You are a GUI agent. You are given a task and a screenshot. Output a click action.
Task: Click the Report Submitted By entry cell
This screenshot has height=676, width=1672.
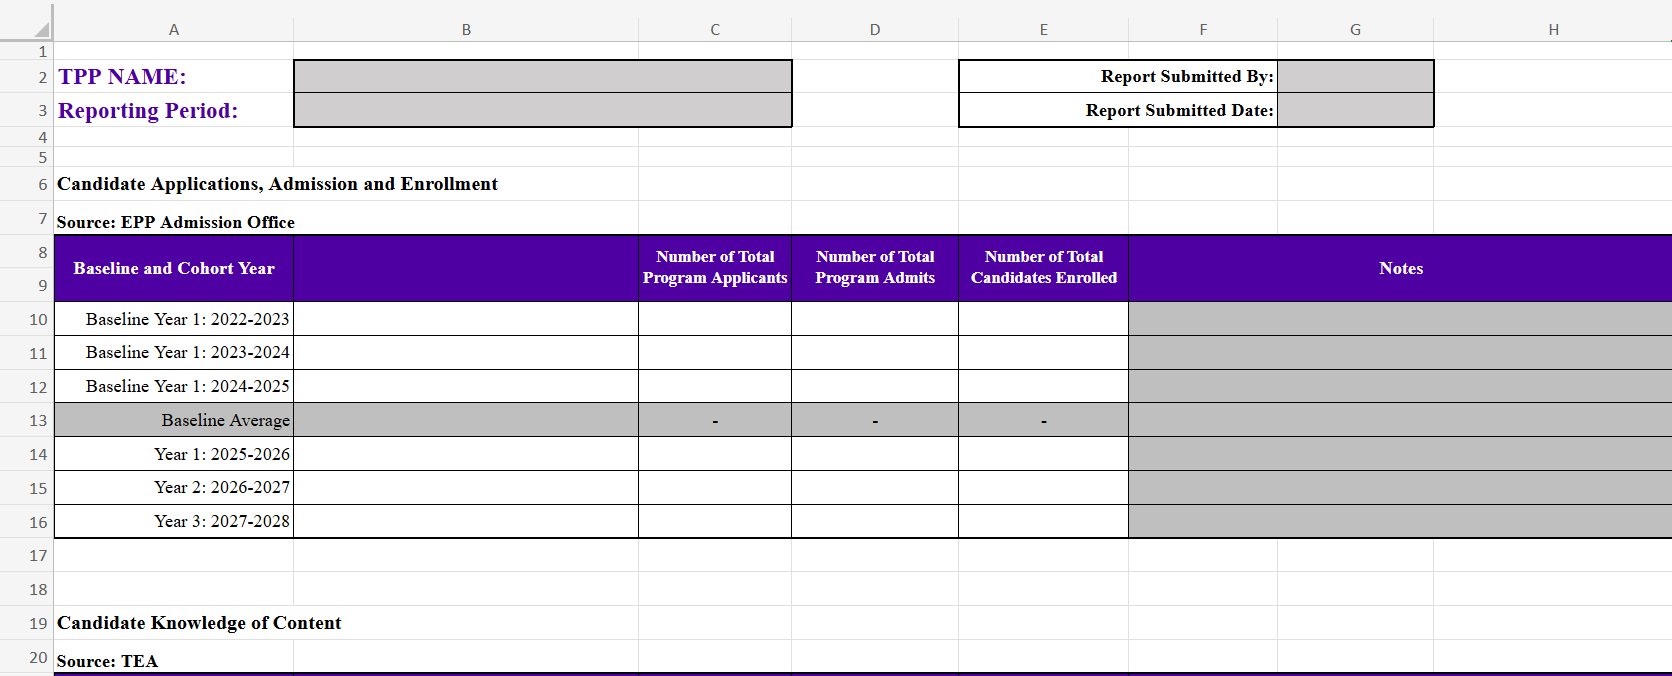tap(1355, 77)
